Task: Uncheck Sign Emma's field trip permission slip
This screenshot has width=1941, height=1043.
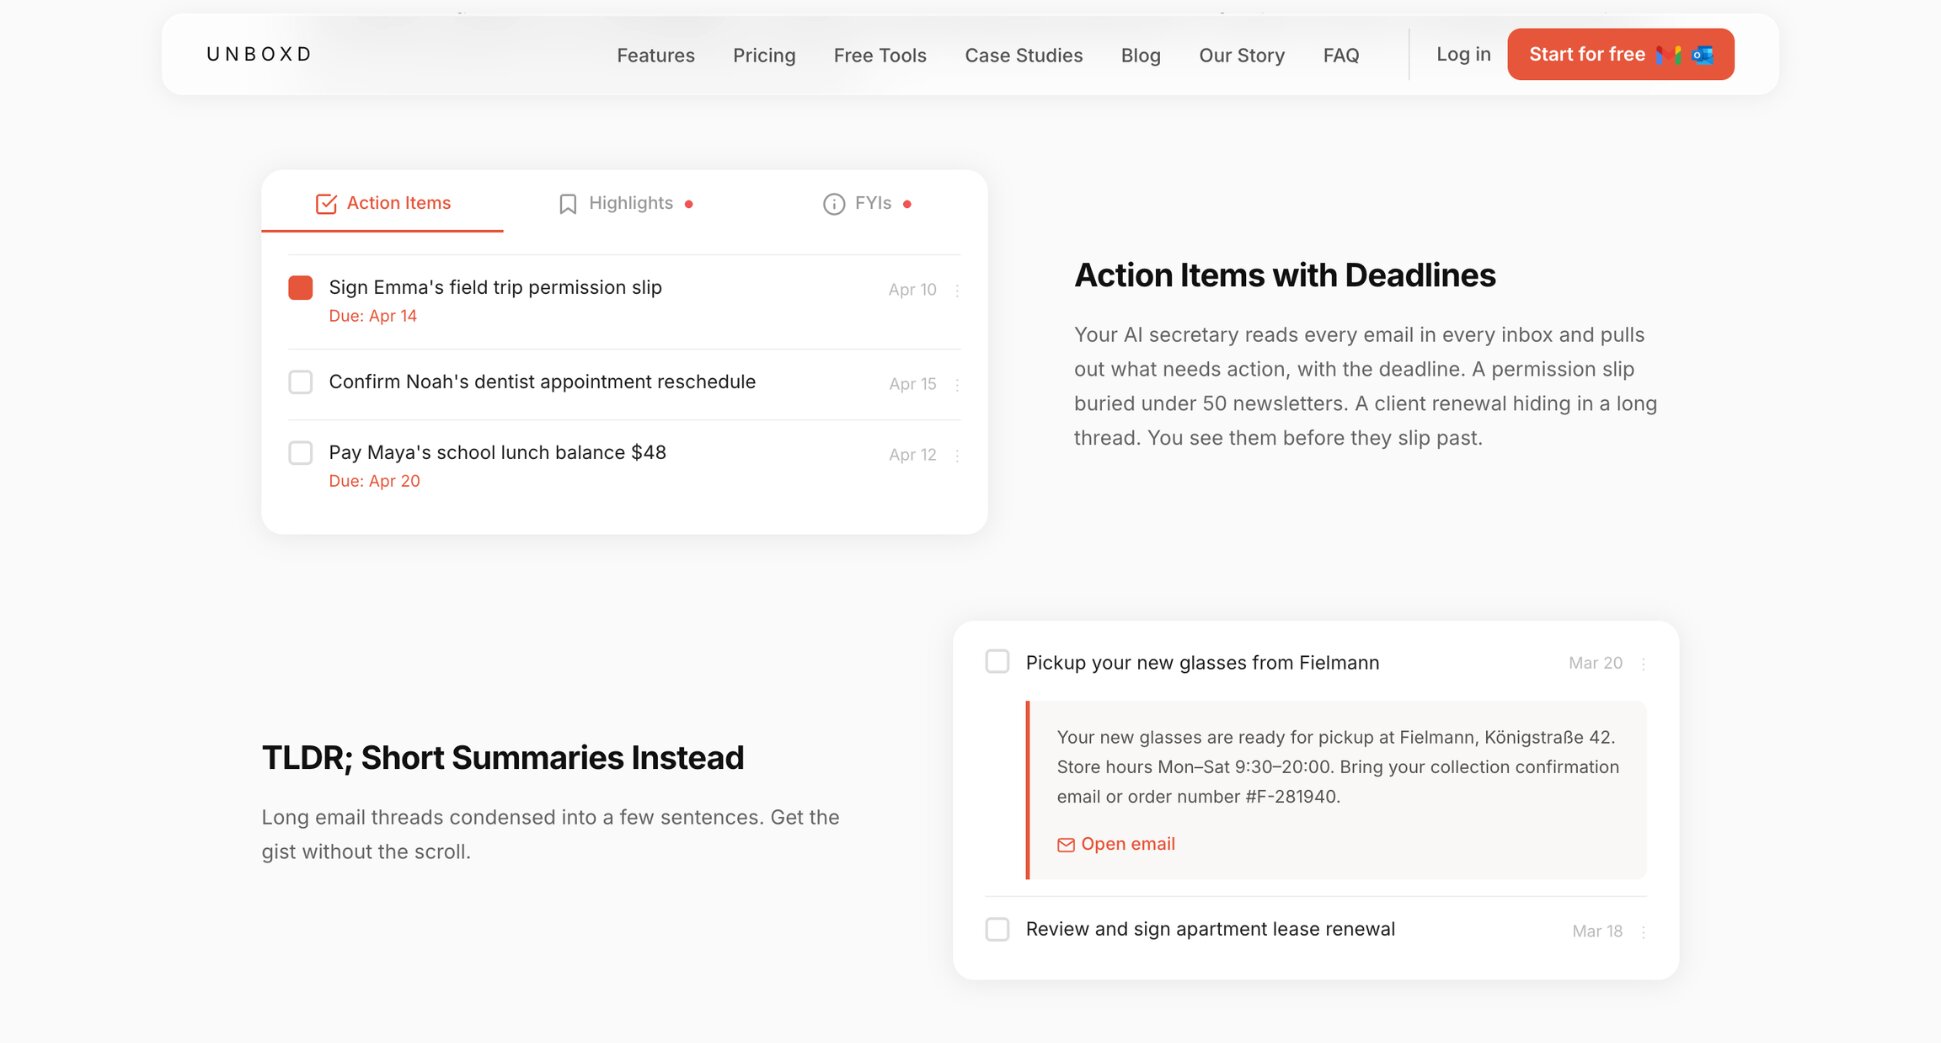Action: pos(300,288)
